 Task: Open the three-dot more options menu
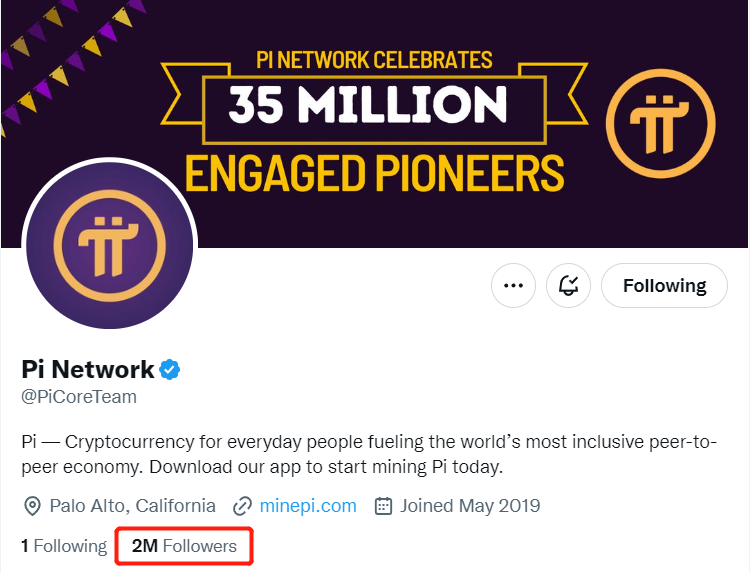pos(513,286)
